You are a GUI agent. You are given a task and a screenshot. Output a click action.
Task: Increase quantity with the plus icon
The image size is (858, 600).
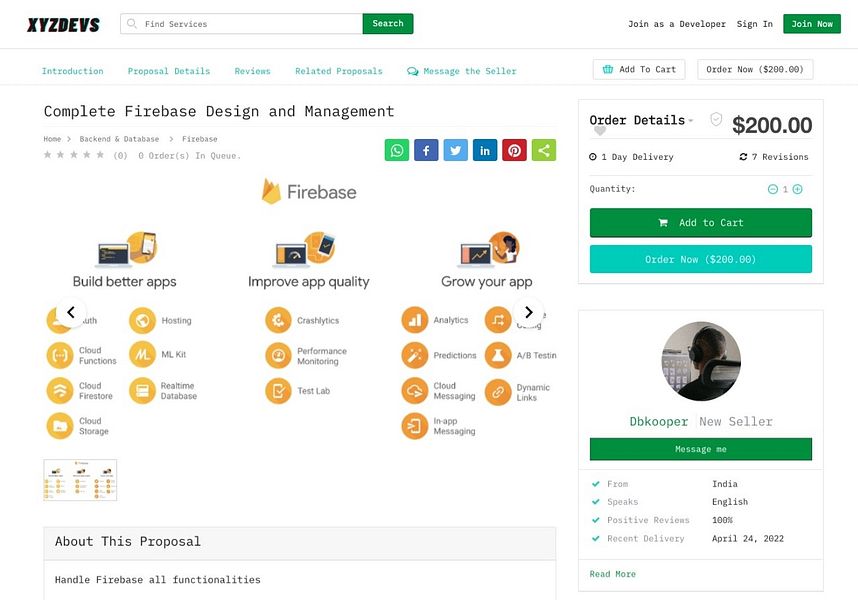pyautogui.click(x=798, y=189)
